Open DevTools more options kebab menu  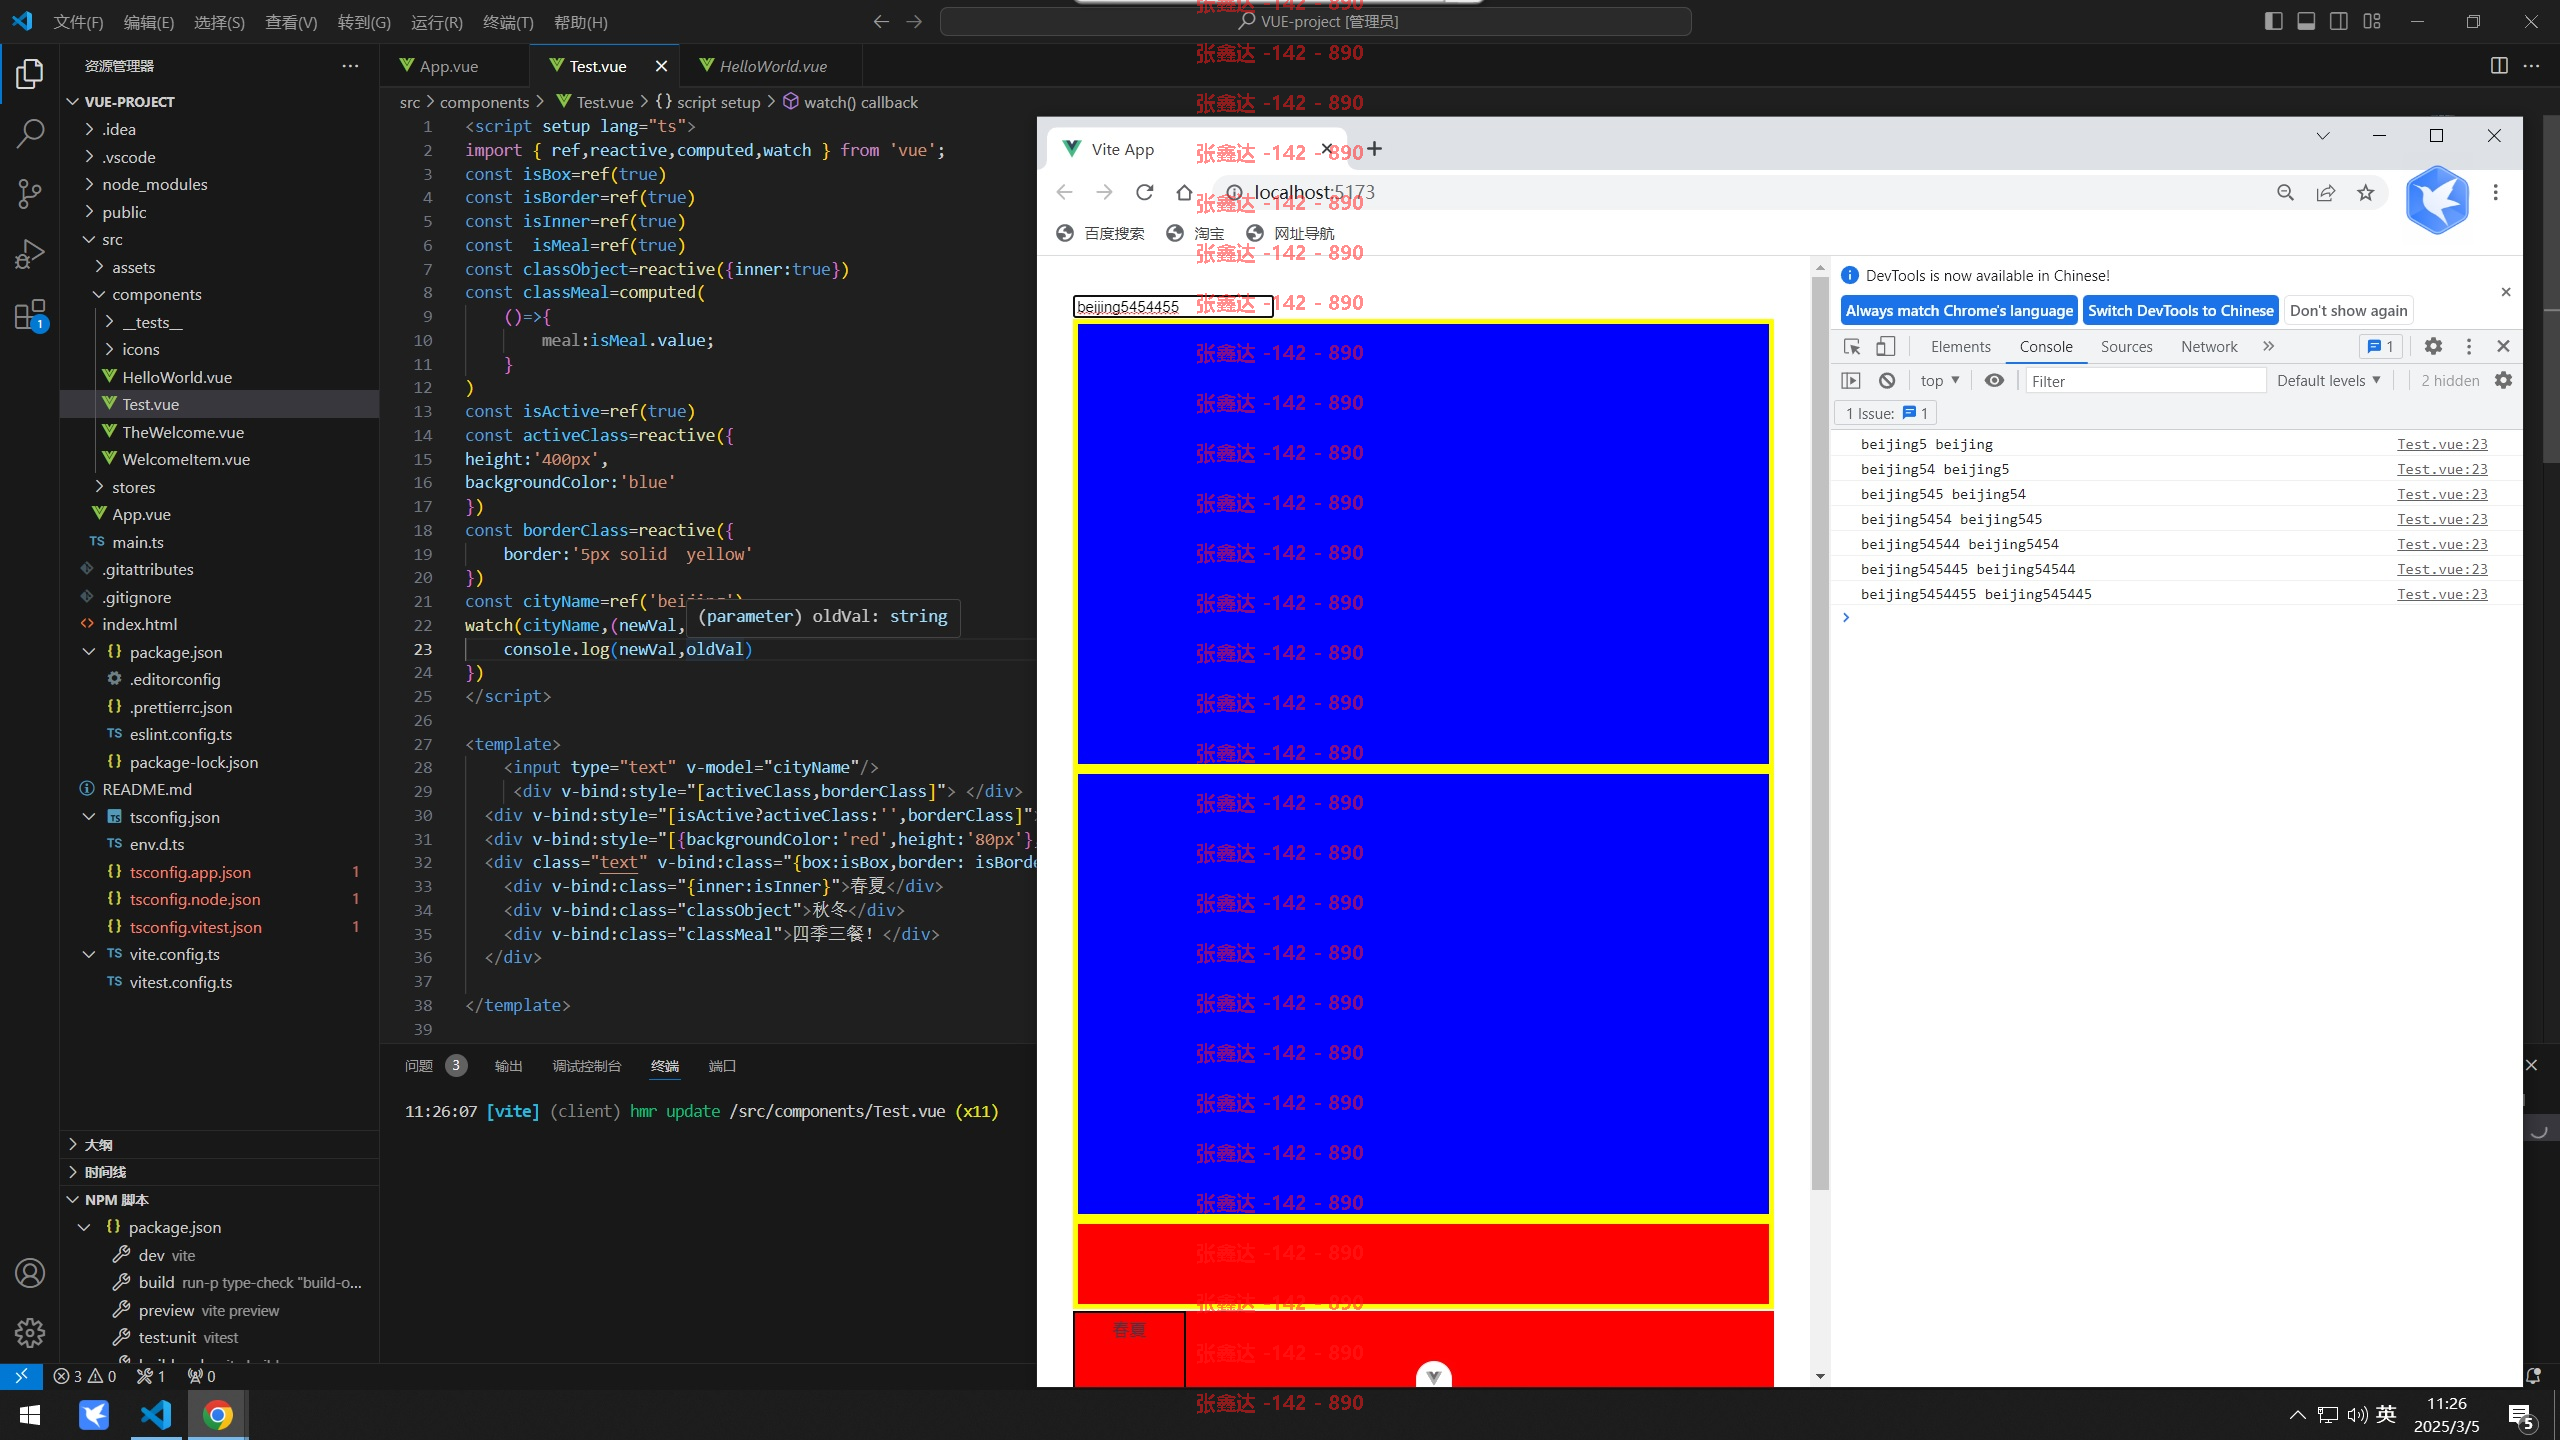[2469, 346]
